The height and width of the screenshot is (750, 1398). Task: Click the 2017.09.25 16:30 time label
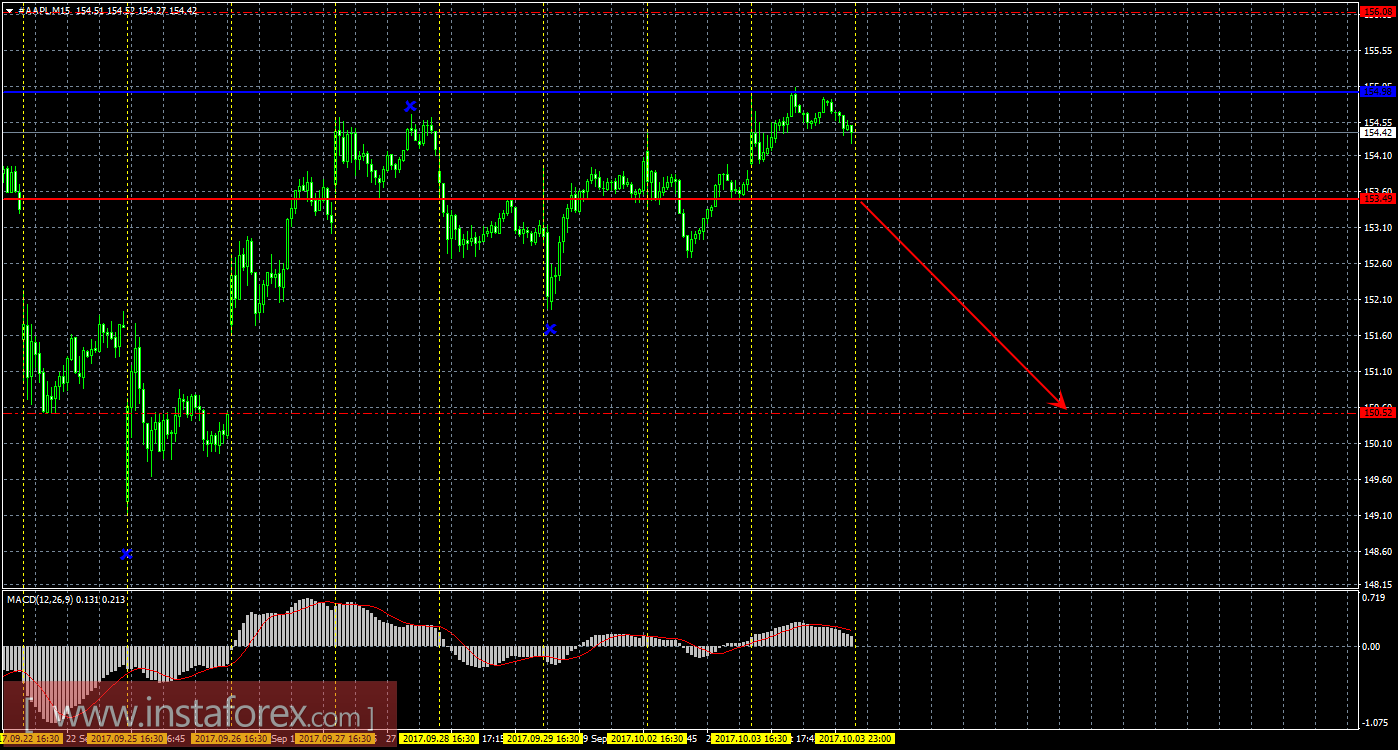coord(125,739)
